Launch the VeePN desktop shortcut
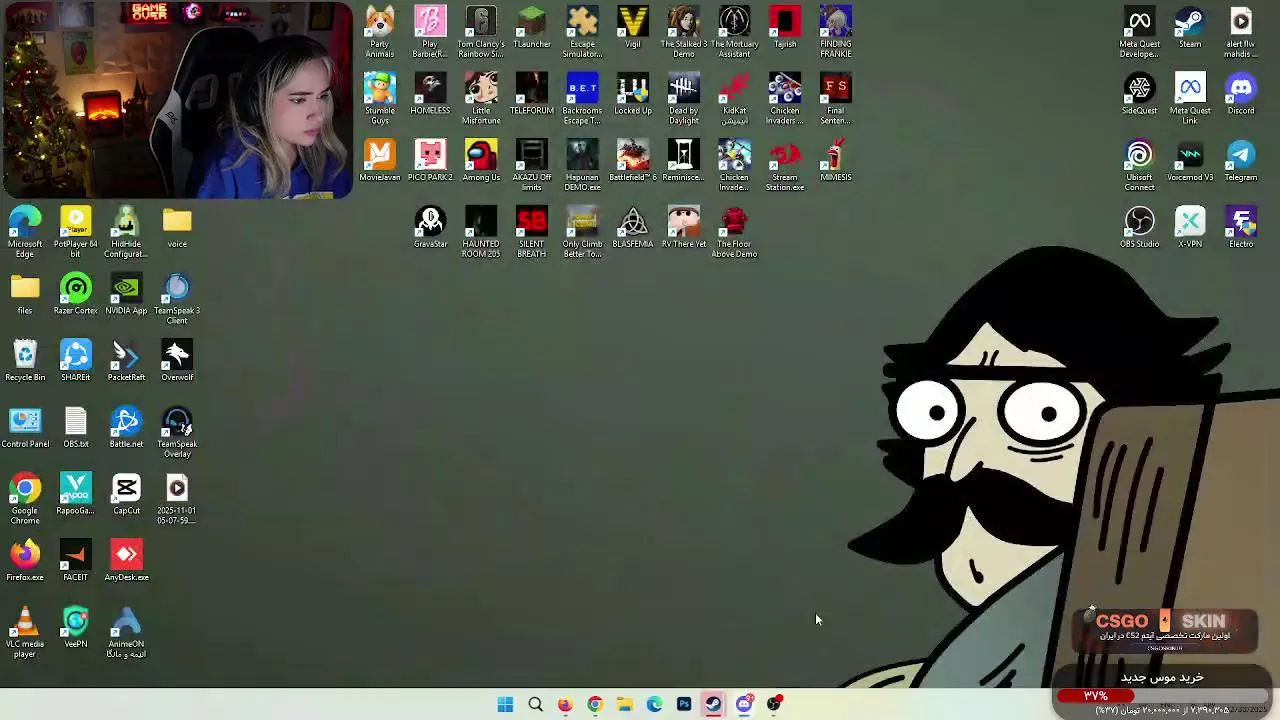 coord(76,628)
